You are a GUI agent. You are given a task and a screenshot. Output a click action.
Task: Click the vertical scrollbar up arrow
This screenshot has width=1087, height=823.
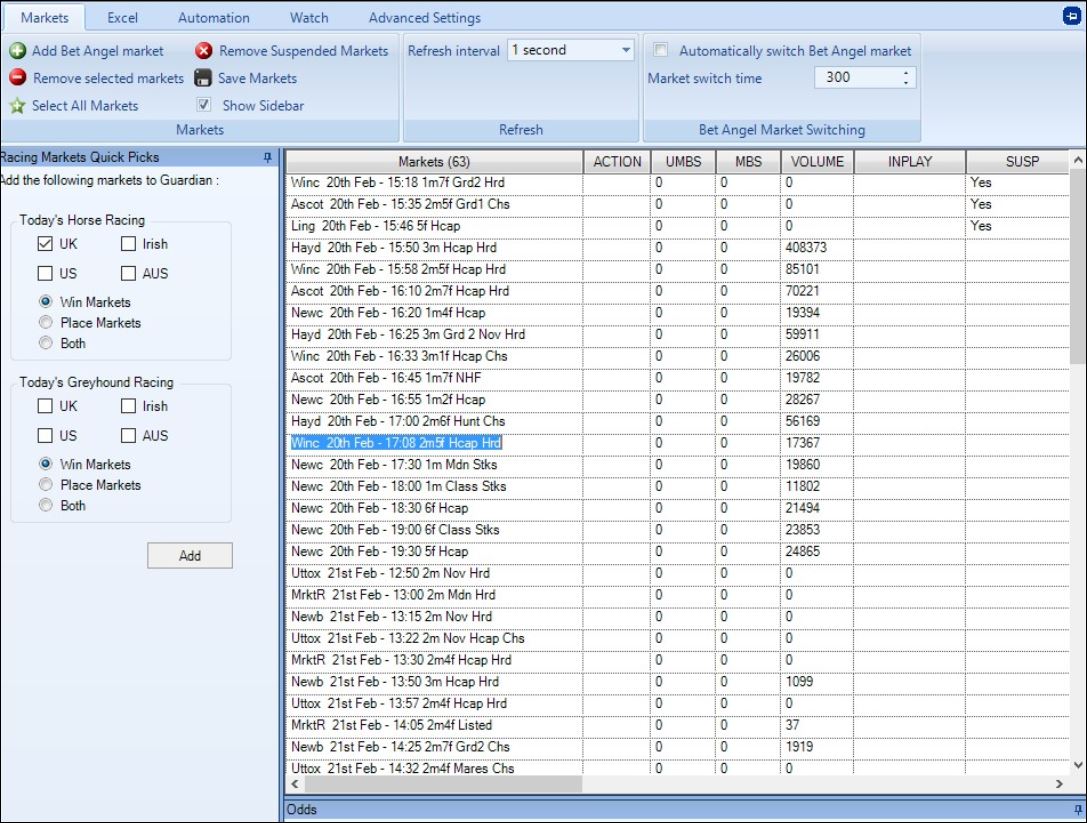(1078, 160)
